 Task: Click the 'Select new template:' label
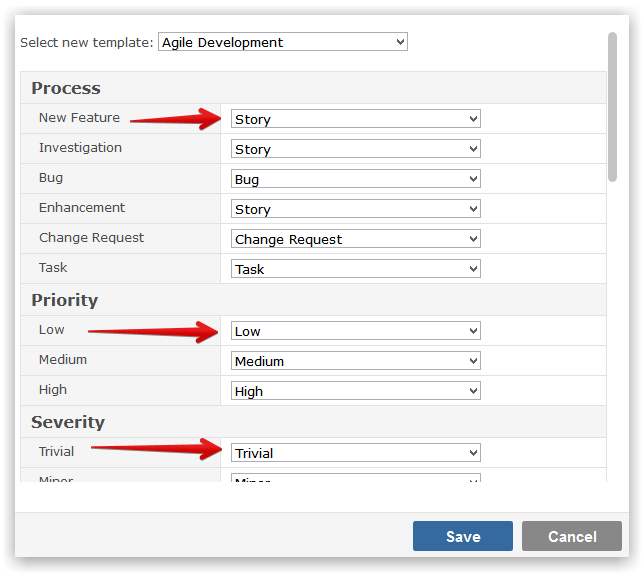(x=87, y=42)
